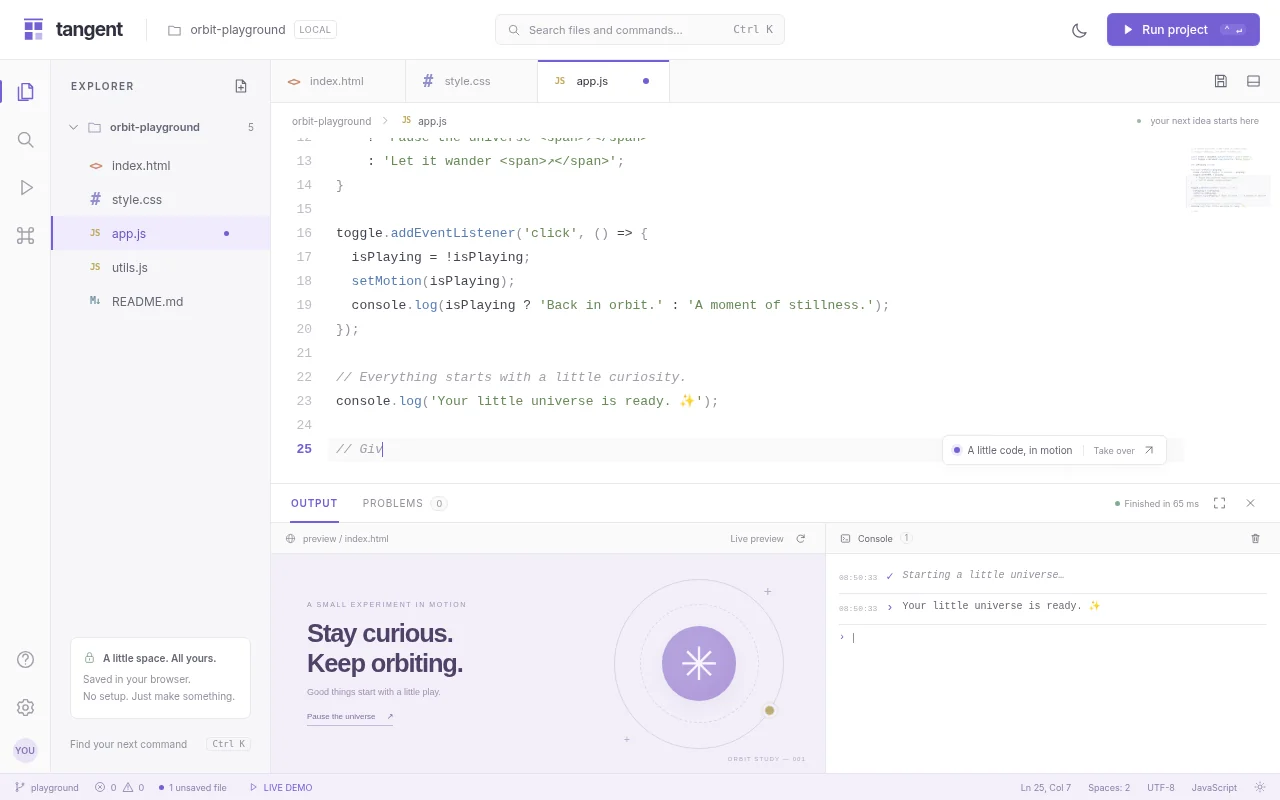
Task: Run the project
Action: point(1183,30)
